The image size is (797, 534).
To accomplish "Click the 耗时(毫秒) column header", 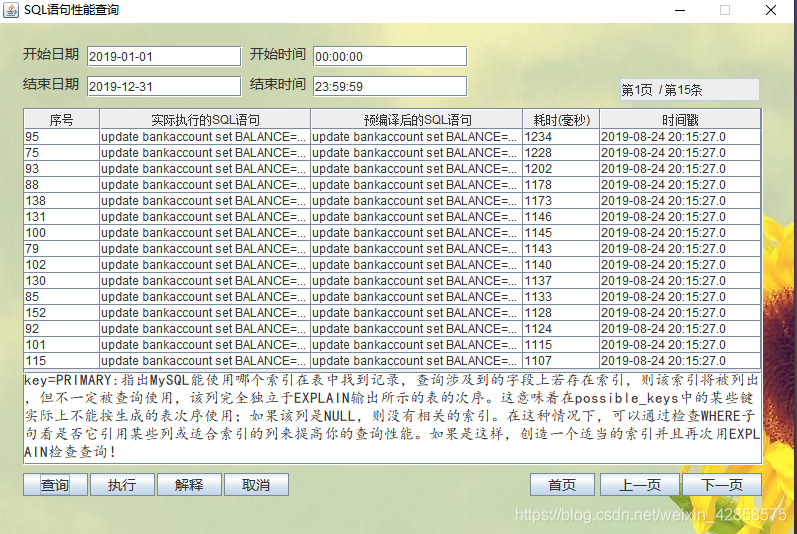I will click(561, 120).
